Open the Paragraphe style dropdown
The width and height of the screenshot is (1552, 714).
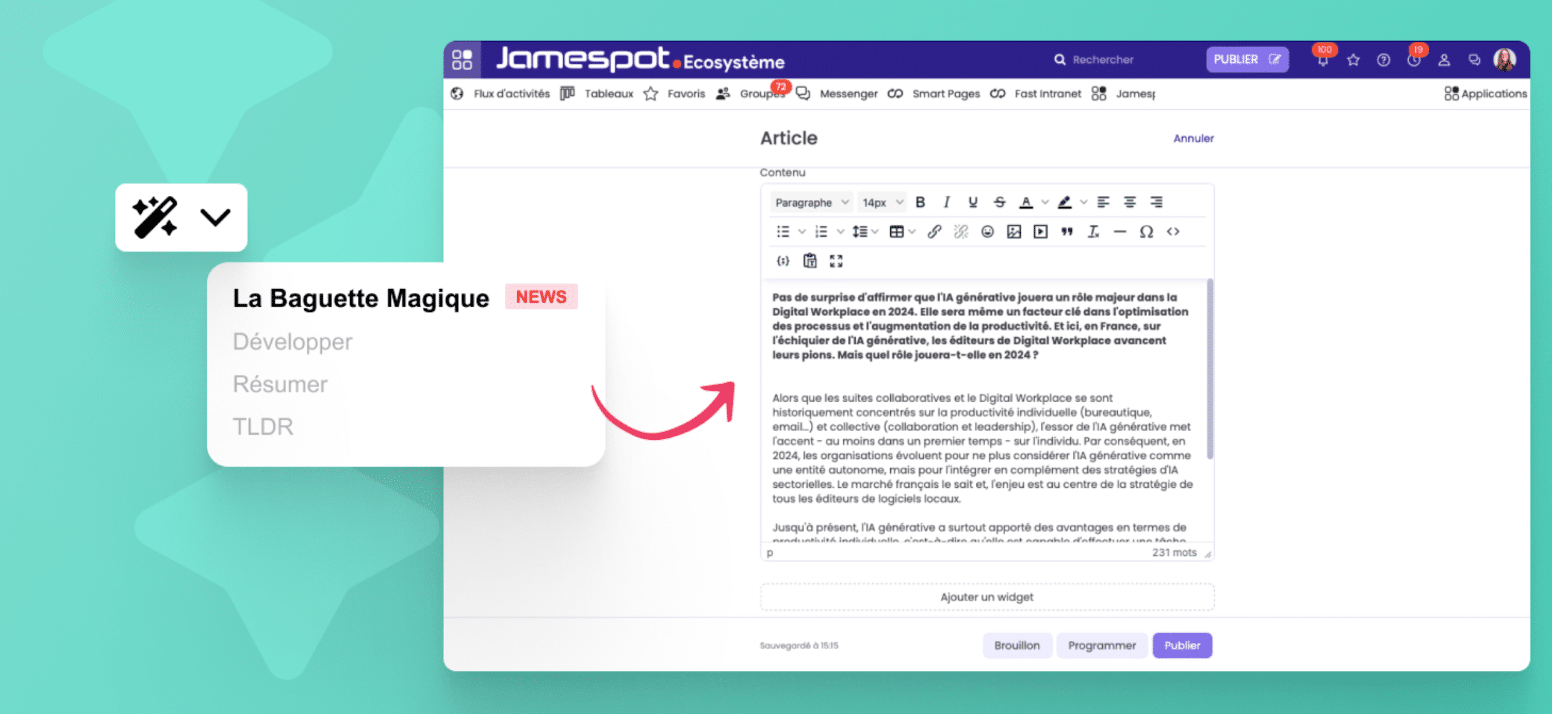click(812, 202)
